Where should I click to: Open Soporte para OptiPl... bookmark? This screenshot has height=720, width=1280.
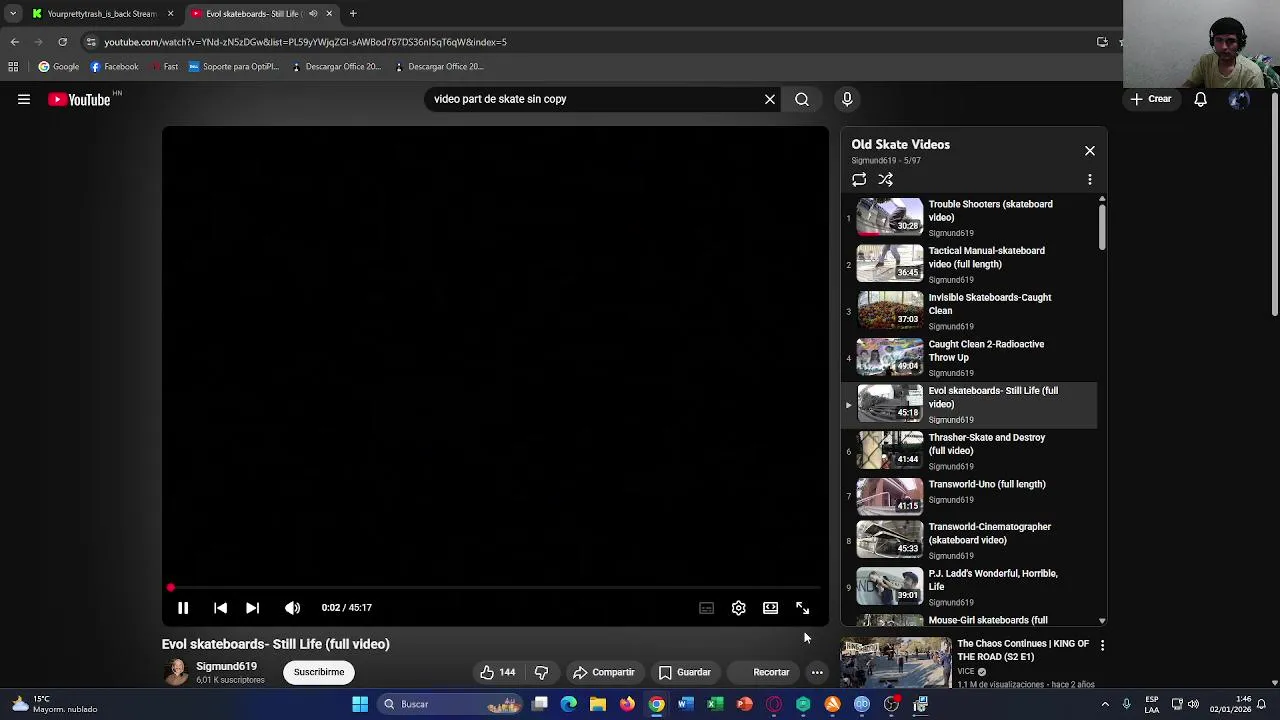[234, 67]
